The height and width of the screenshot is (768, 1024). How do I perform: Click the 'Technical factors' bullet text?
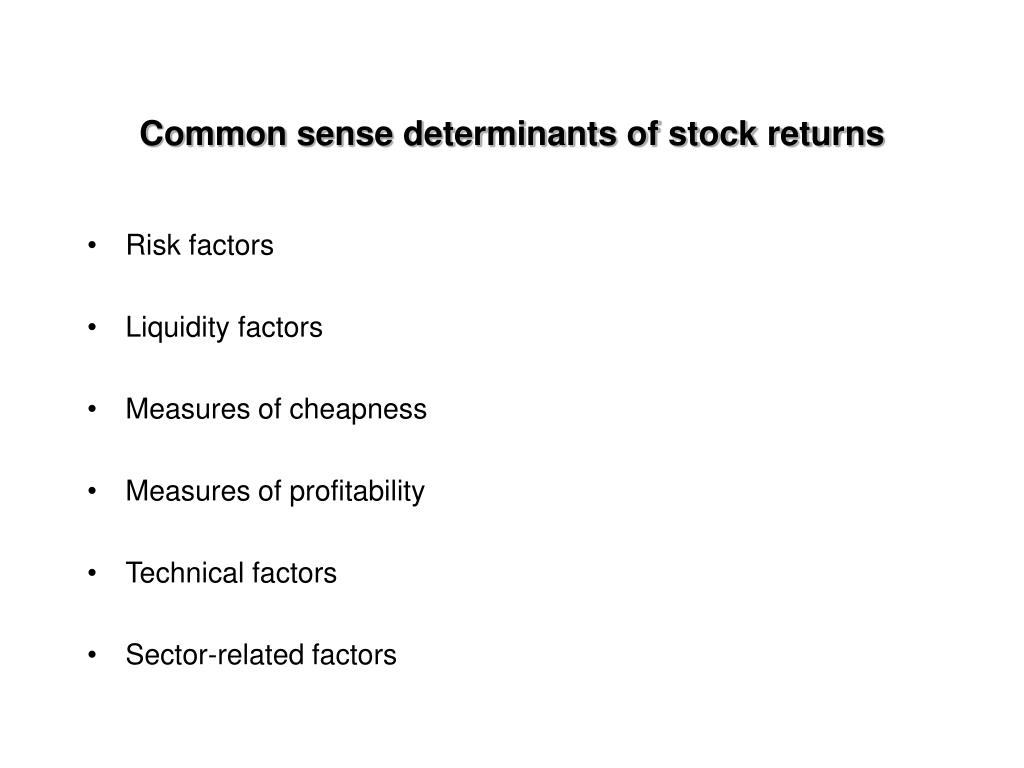coord(231,573)
